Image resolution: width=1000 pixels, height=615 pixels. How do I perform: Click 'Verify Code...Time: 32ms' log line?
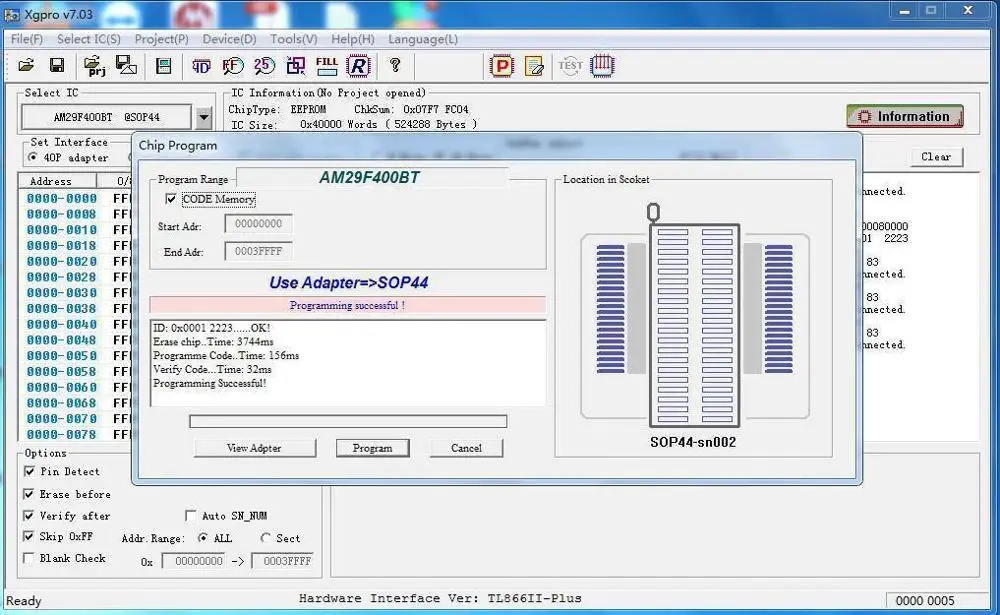212,369
